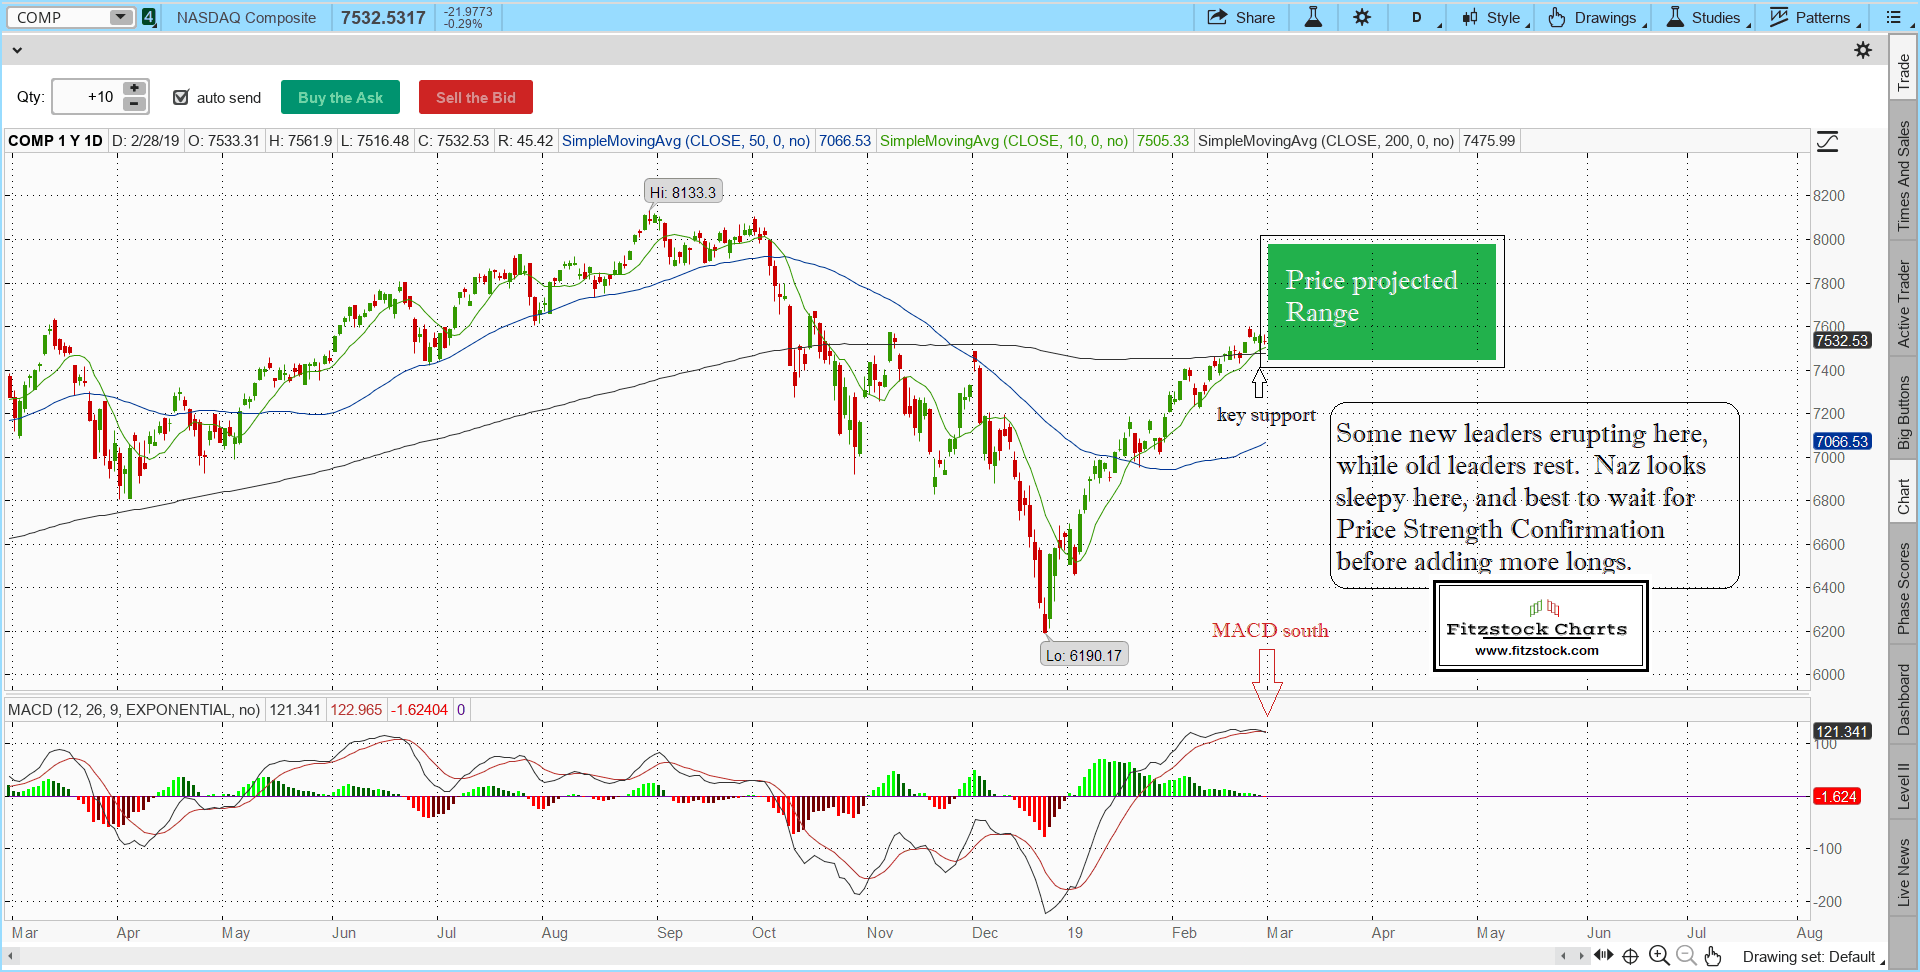Activate the pan hand icon at bottom
The width and height of the screenshot is (1920, 972).
pos(1713,956)
